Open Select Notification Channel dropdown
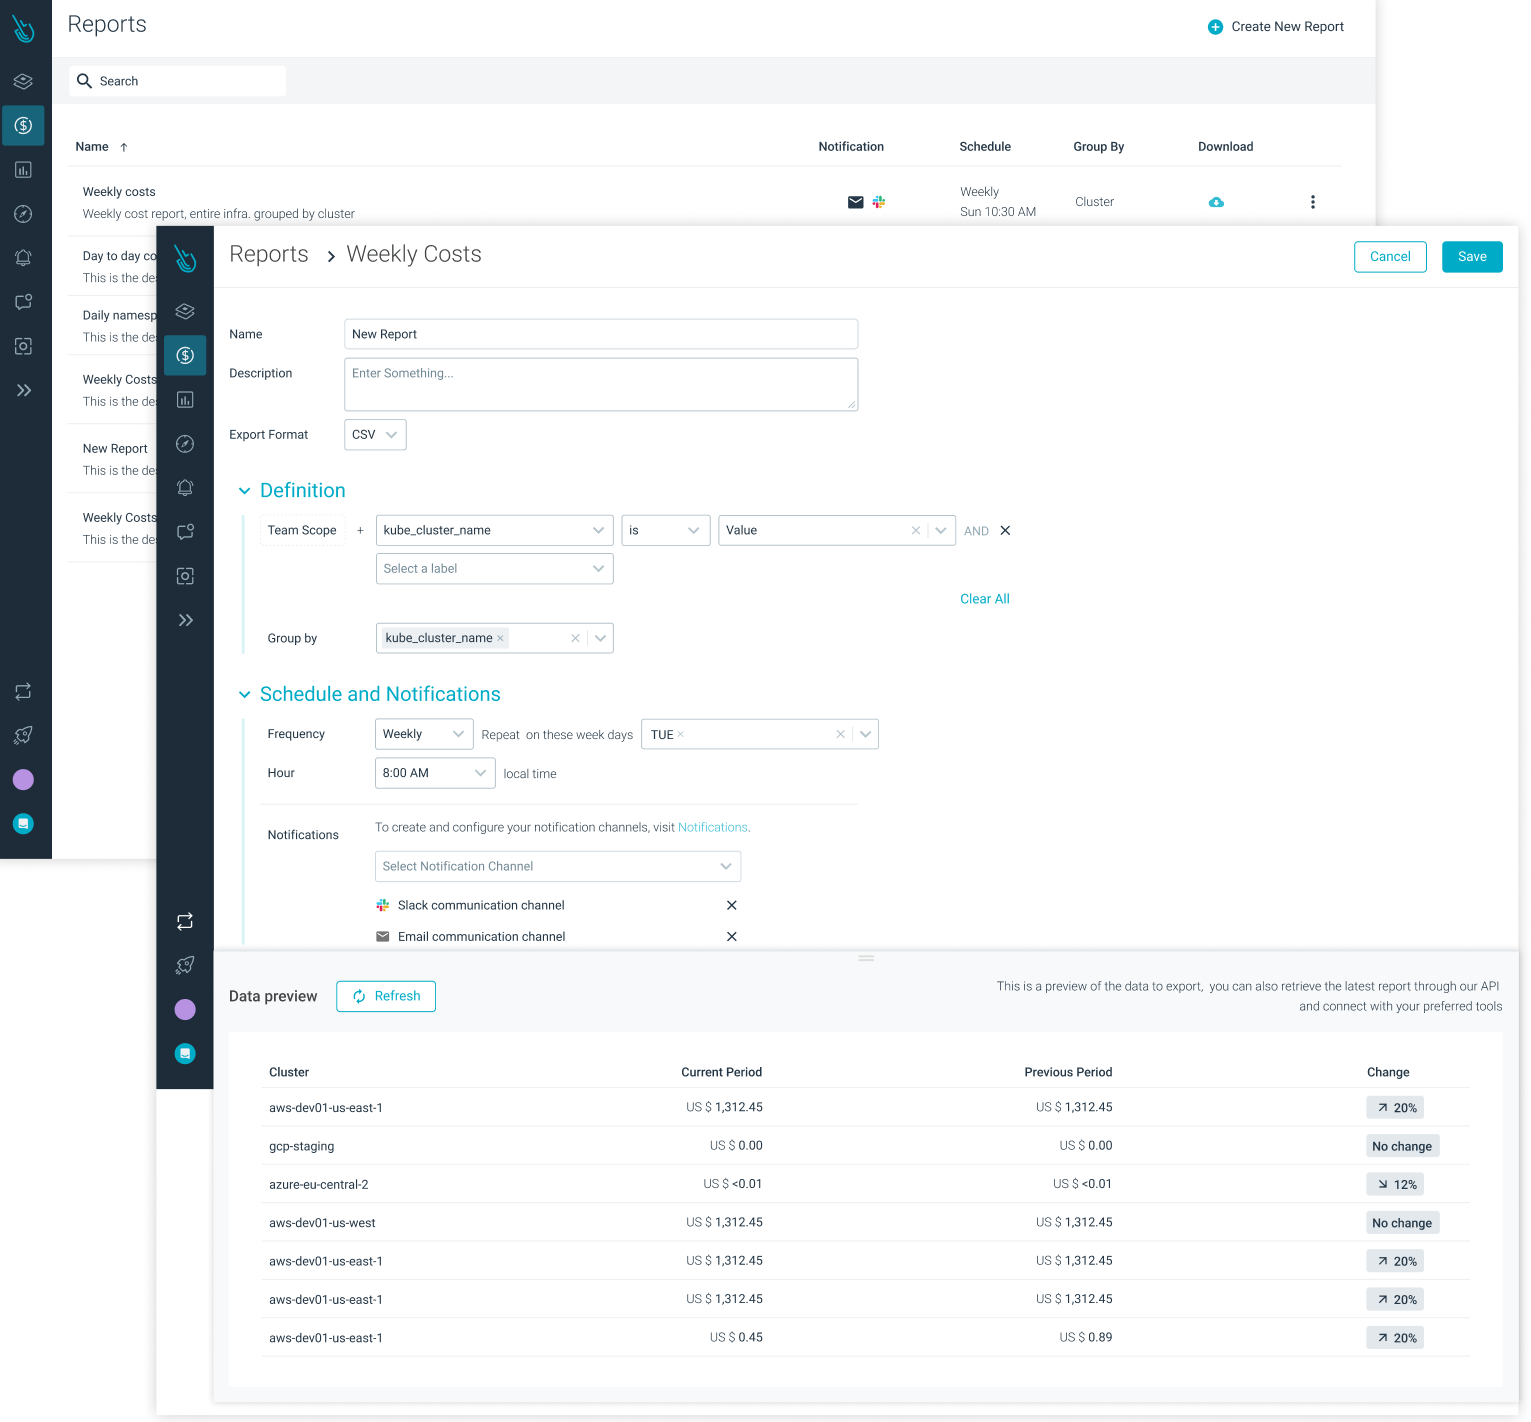The height and width of the screenshot is (1422, 1531). pos(557,866)
